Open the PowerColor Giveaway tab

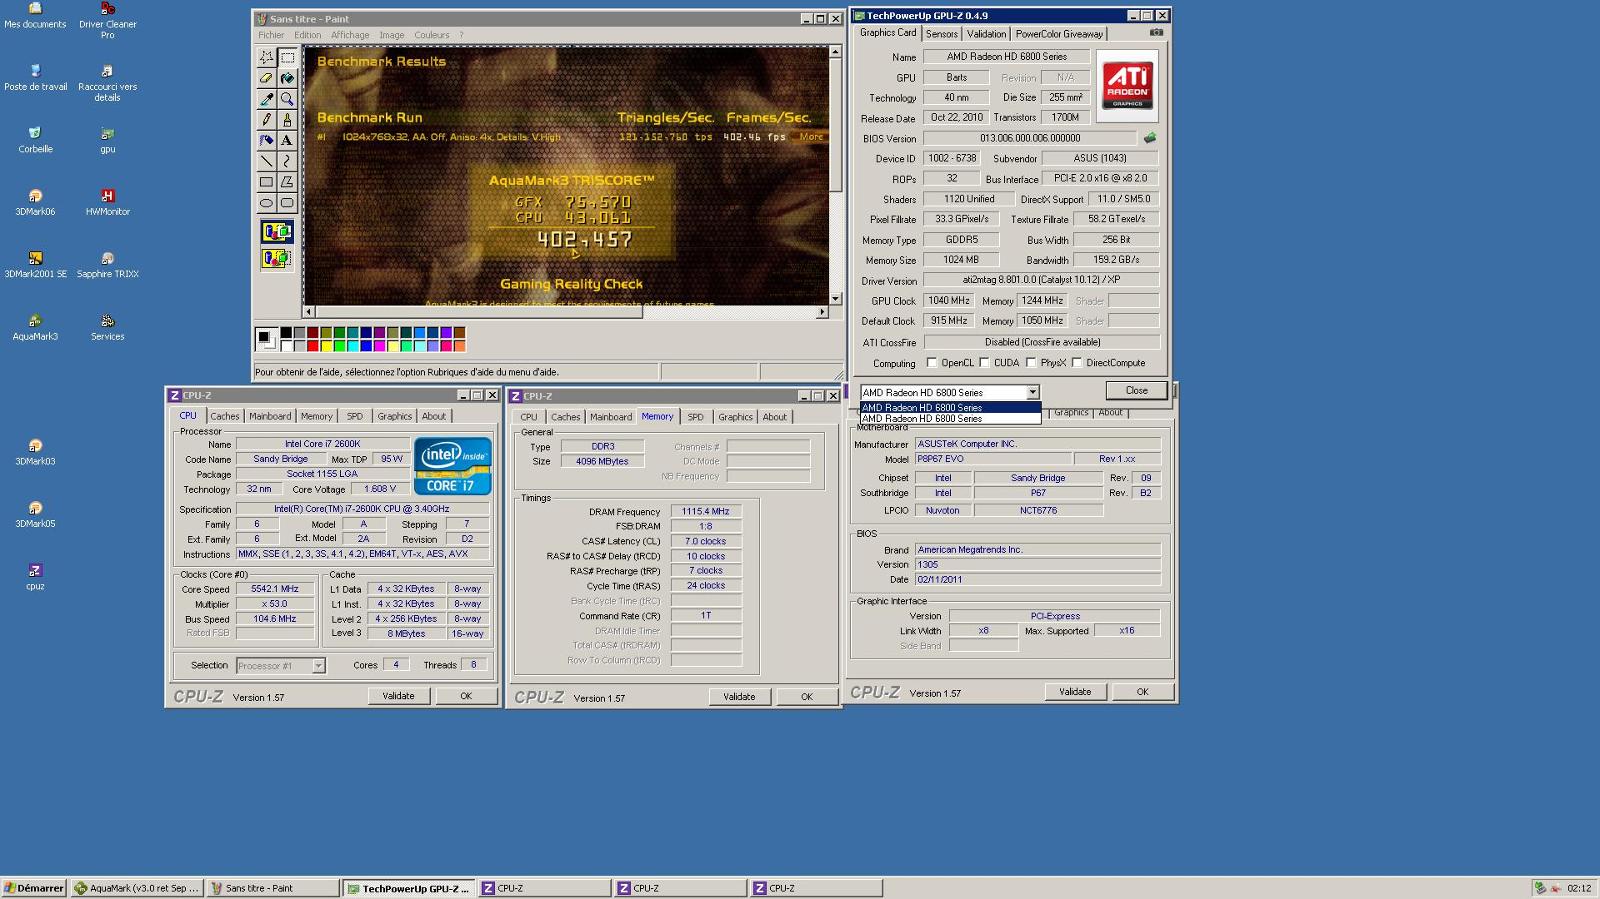(x=1059, y=34)
